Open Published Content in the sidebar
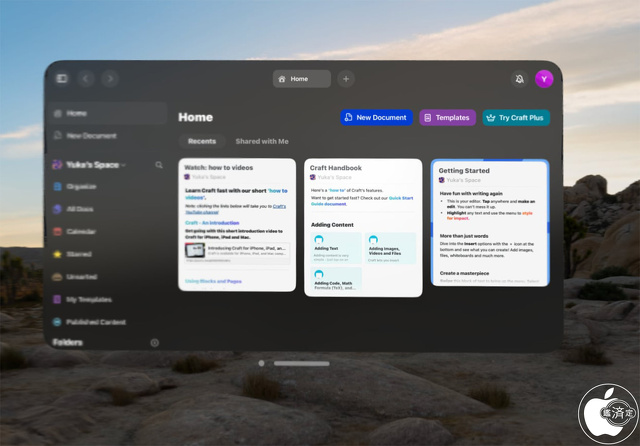Screen dimensions: 640x446 [x=107, y=322]
